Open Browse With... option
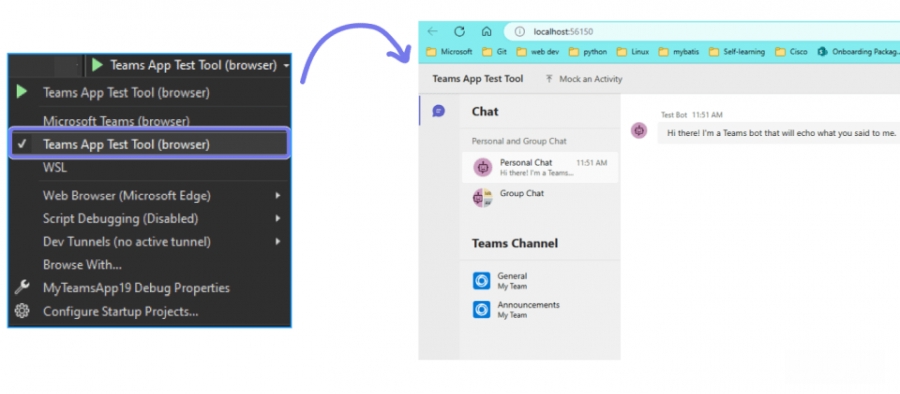The height and width of the screenshot is (394, 900). [x=82, y=265]
